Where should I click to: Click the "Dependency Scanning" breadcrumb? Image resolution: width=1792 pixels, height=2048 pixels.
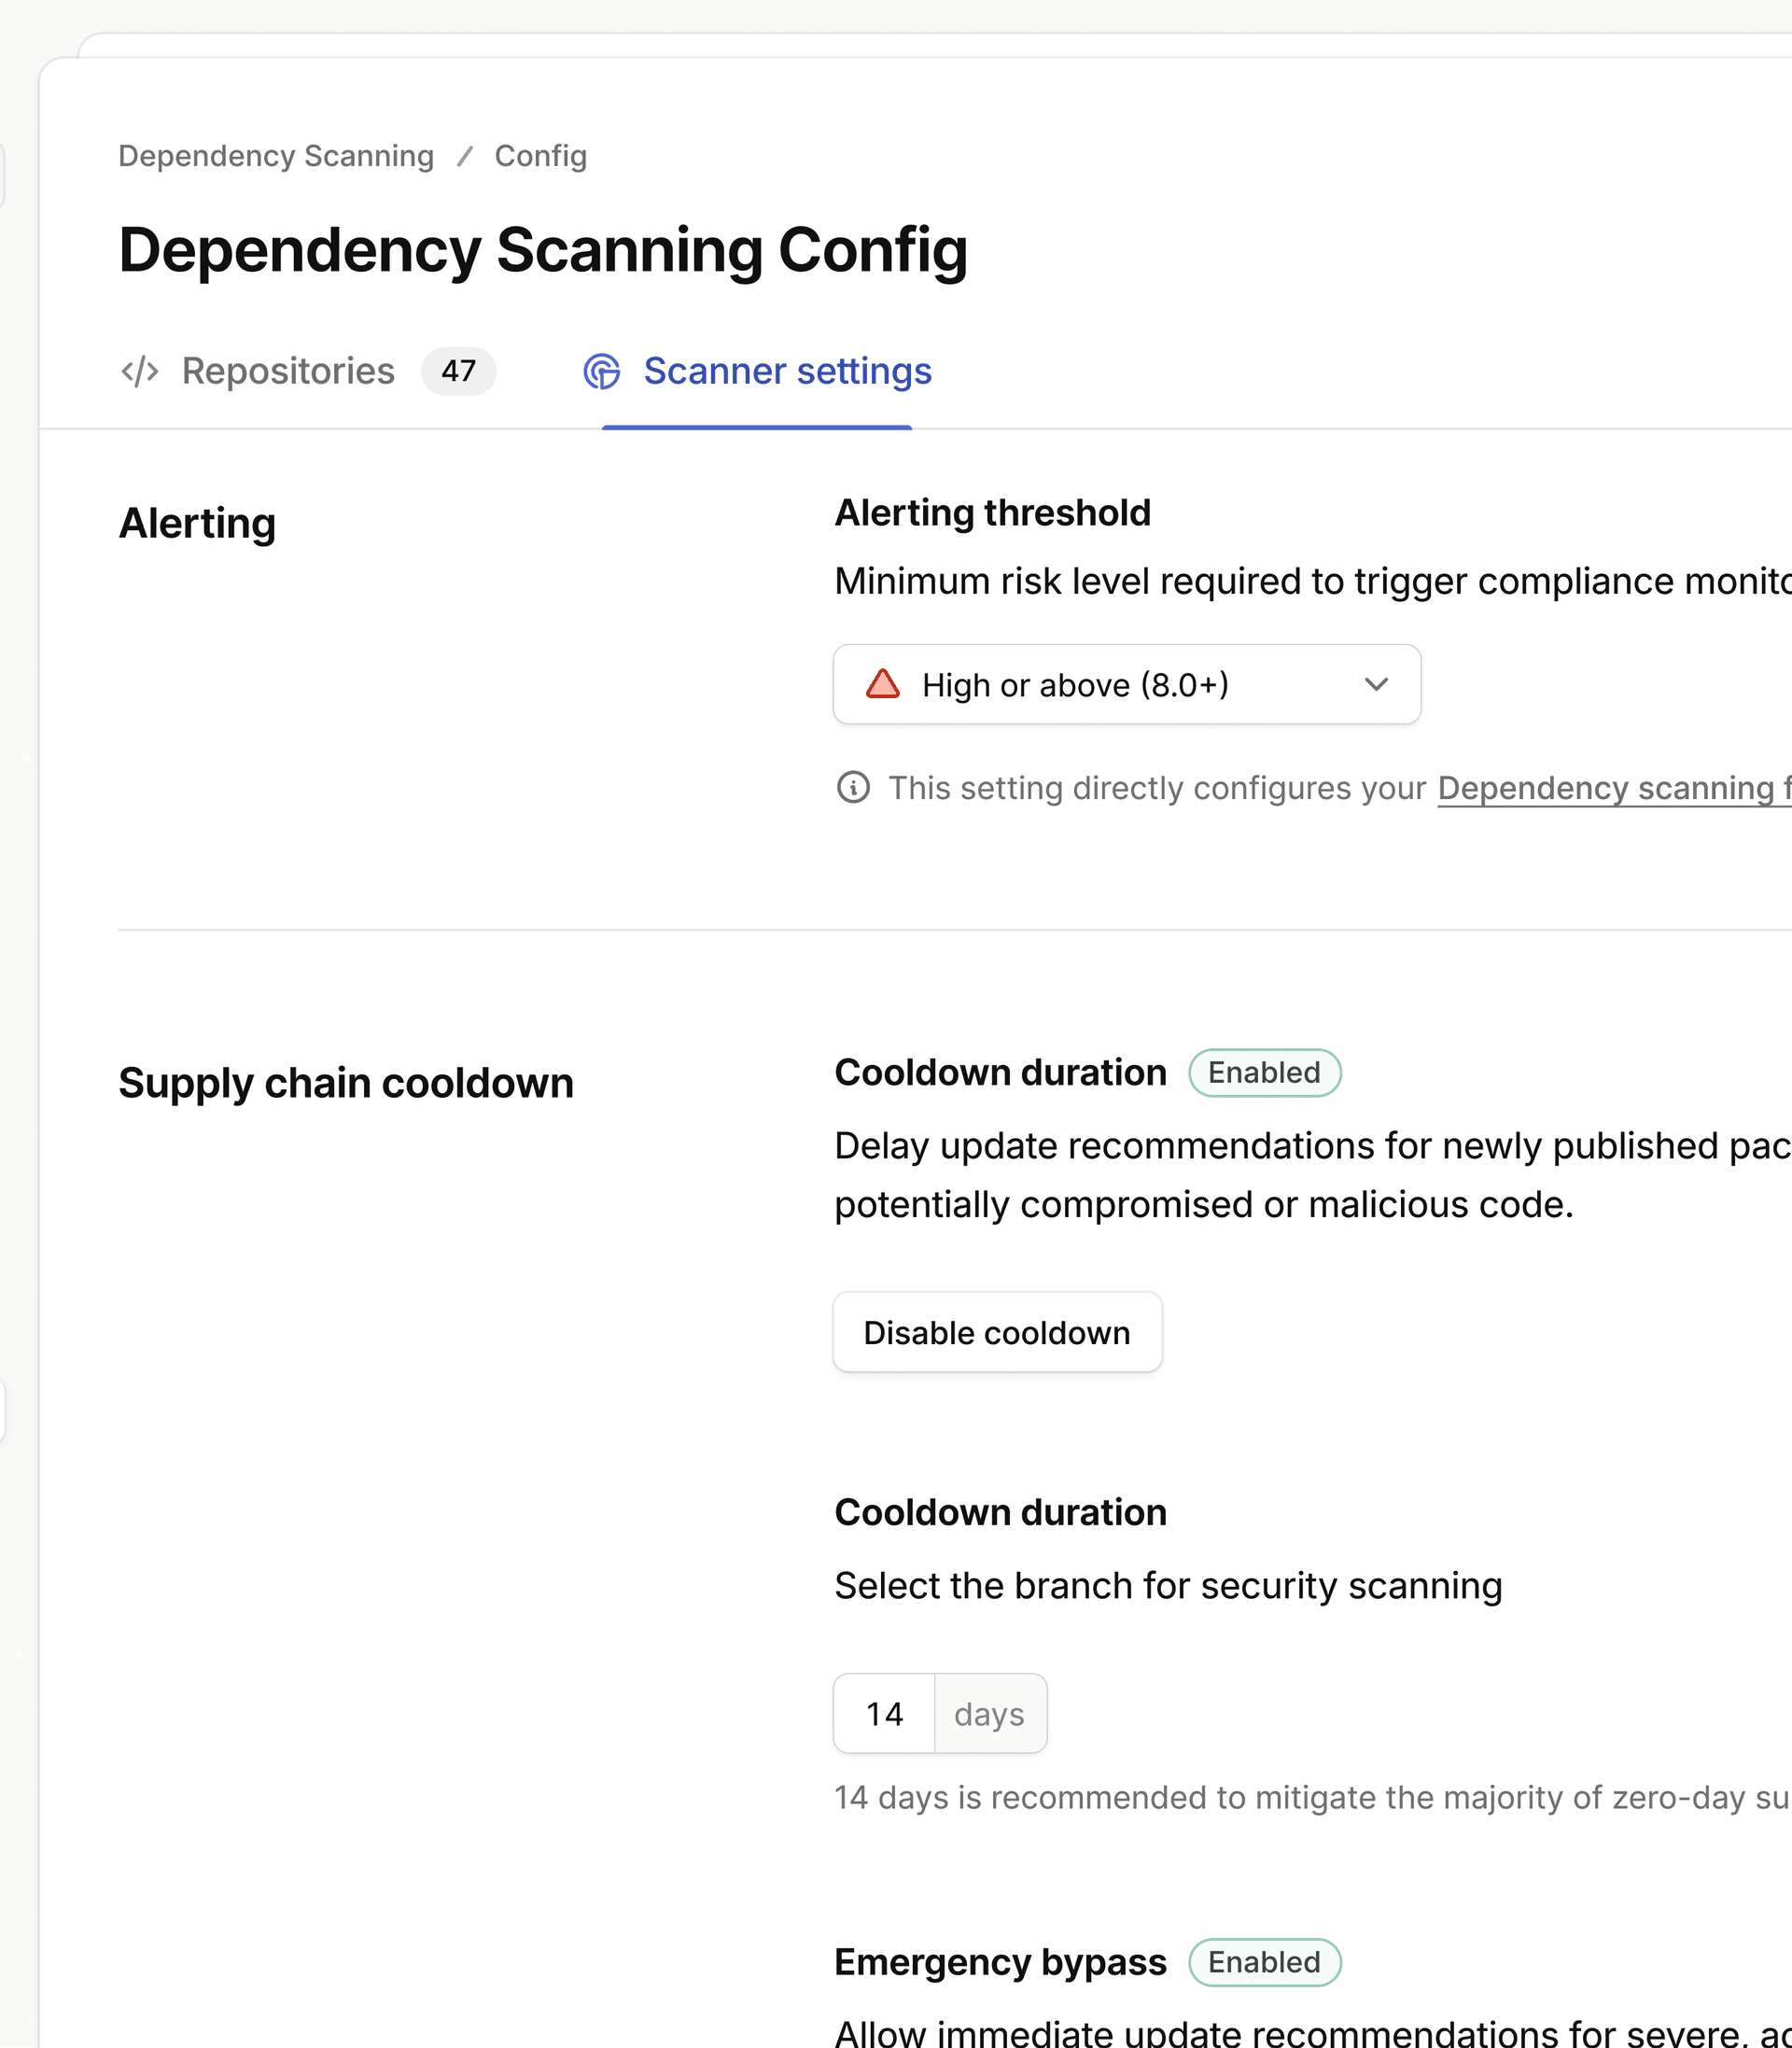click(x=277, y=155)
